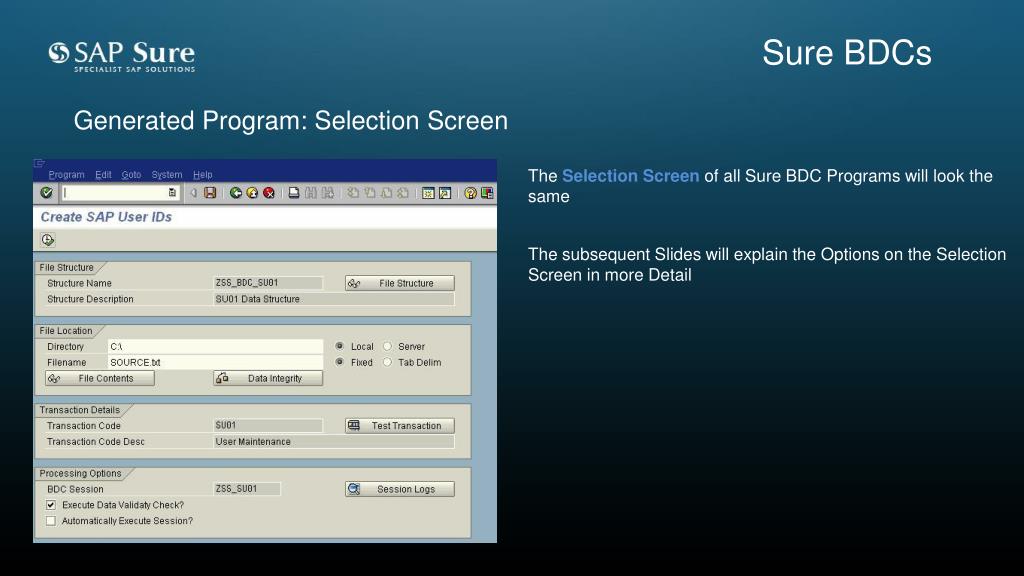Click the Save diskette icon
This screenshot has width=1024, height=576.
210,193
